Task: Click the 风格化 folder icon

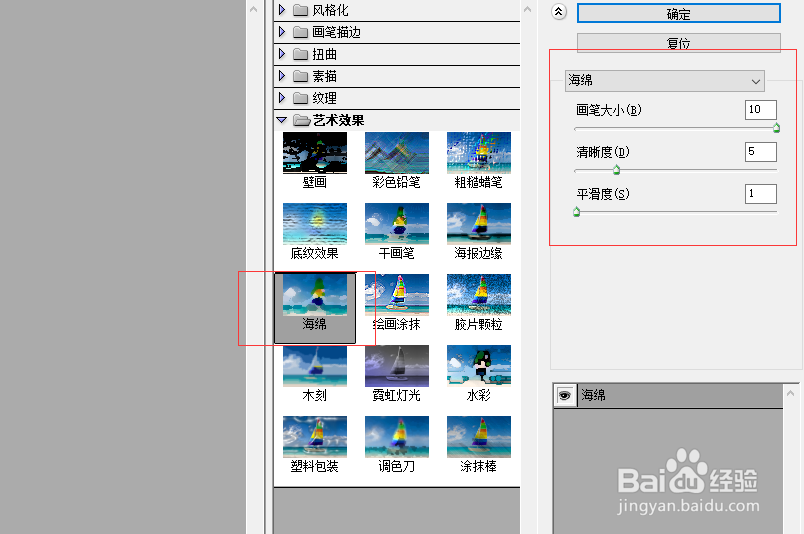Action: (x=300, y=10)
